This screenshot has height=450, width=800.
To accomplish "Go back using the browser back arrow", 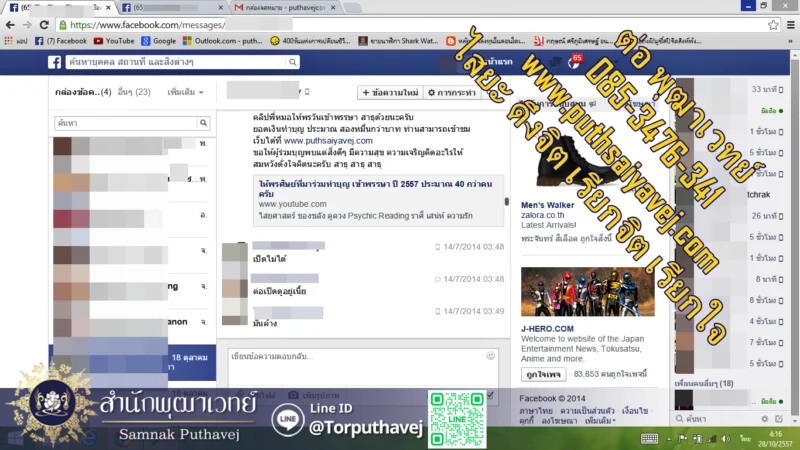I will 10,24.
